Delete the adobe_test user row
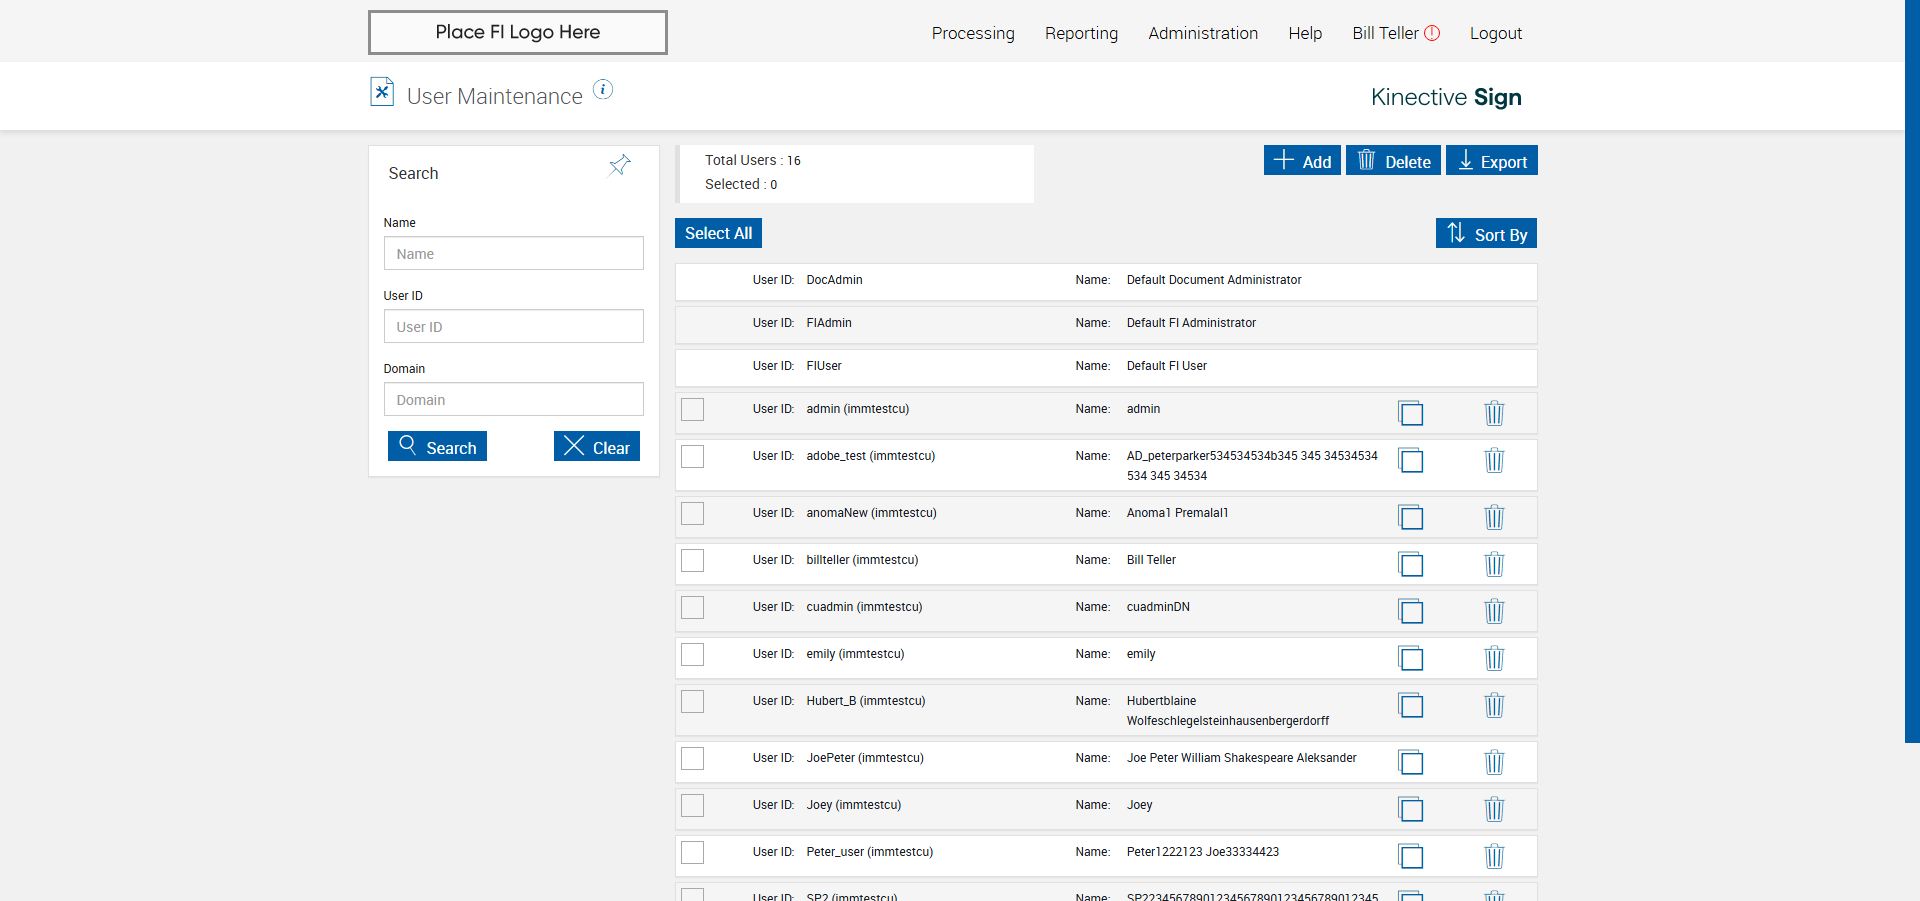Image resolution: width=1920 pixels, height=901 pixels. pyautogui.click(x=1494, y=460)
